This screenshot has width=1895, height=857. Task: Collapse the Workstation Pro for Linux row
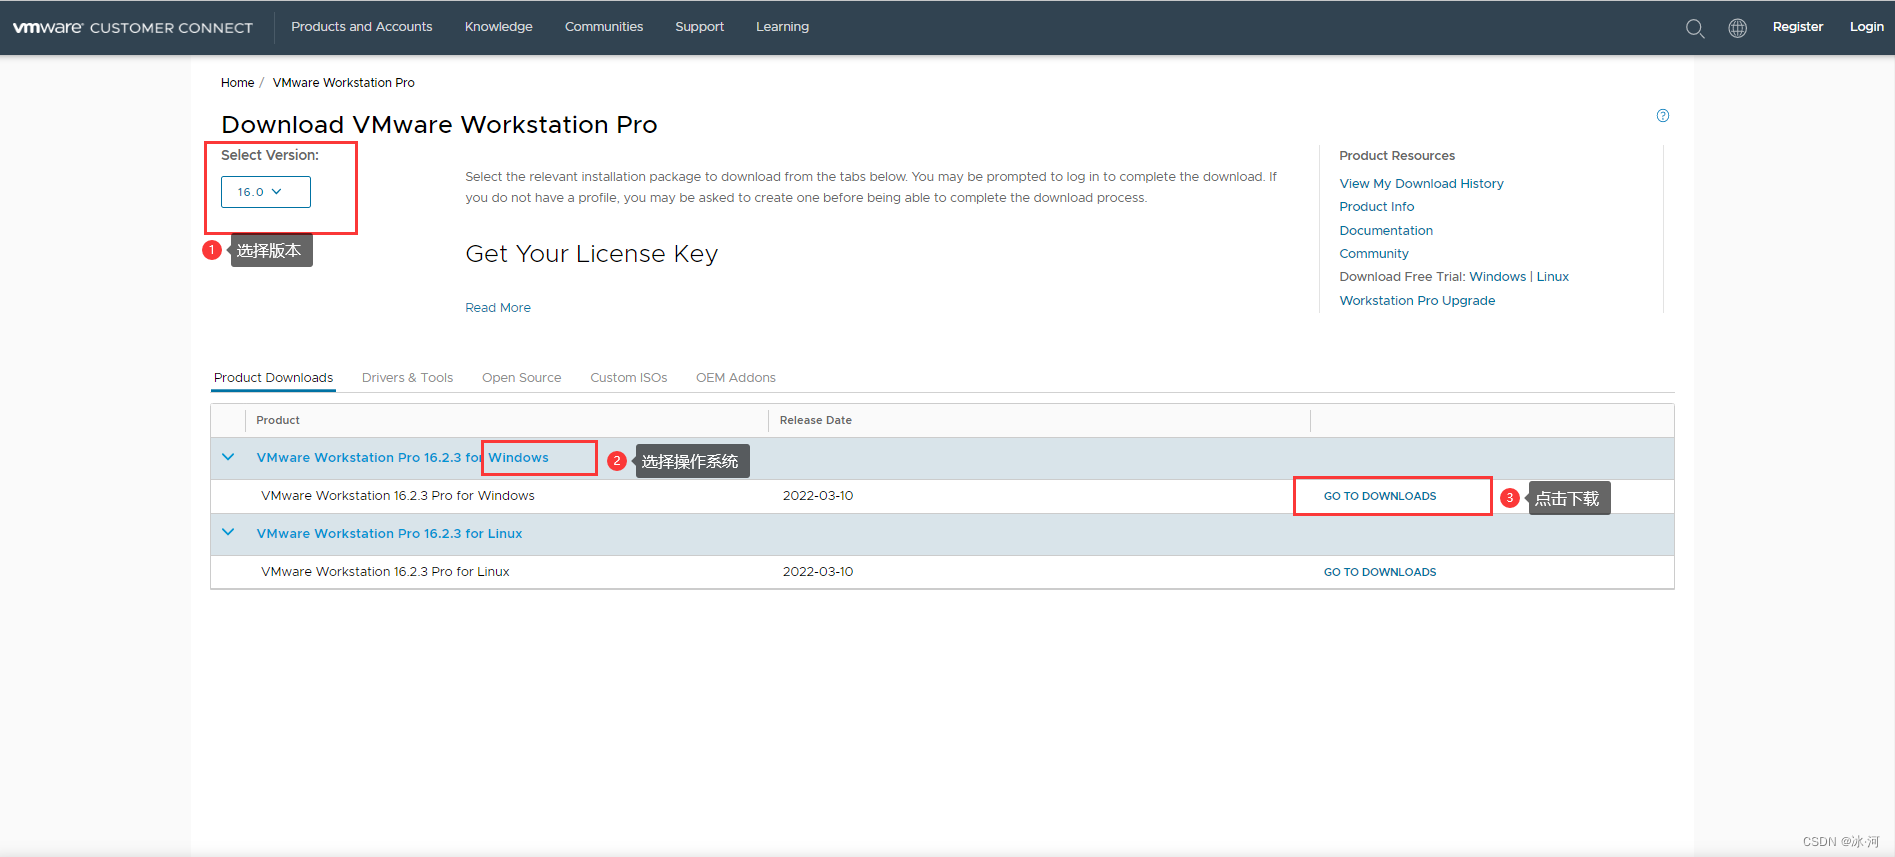pyautogui.click(x=228, y=533)
